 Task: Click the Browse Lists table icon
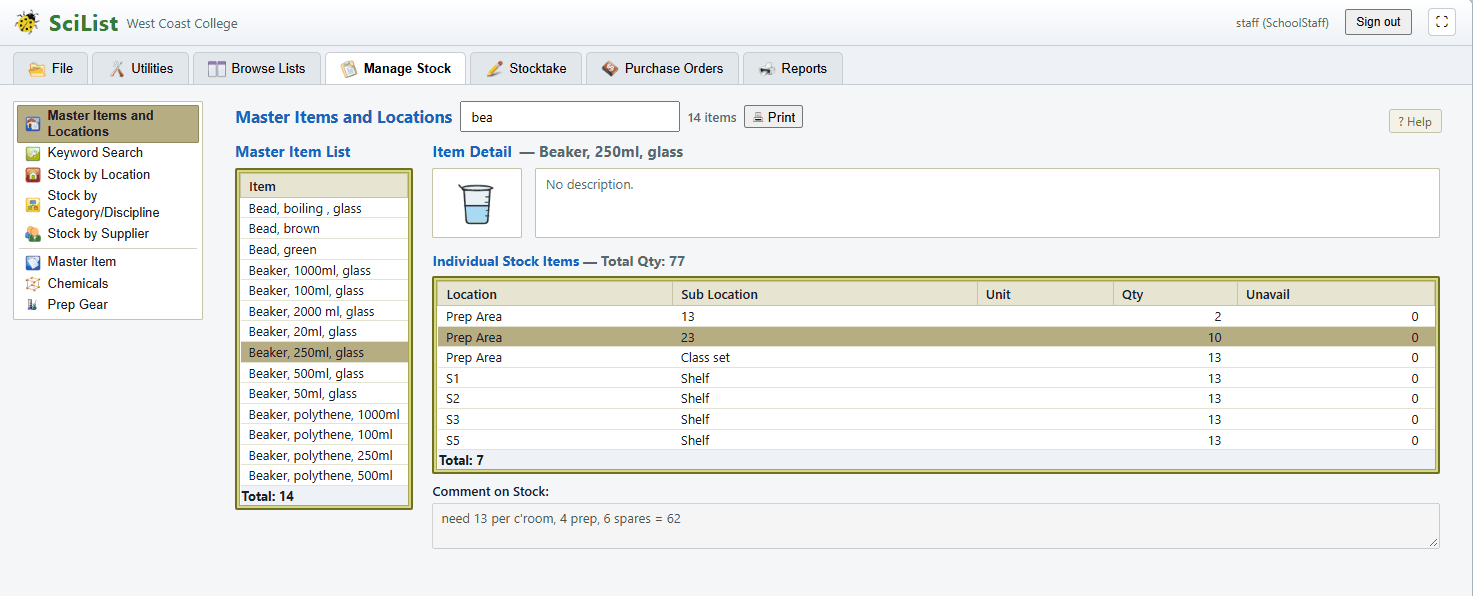coord(217,69)
